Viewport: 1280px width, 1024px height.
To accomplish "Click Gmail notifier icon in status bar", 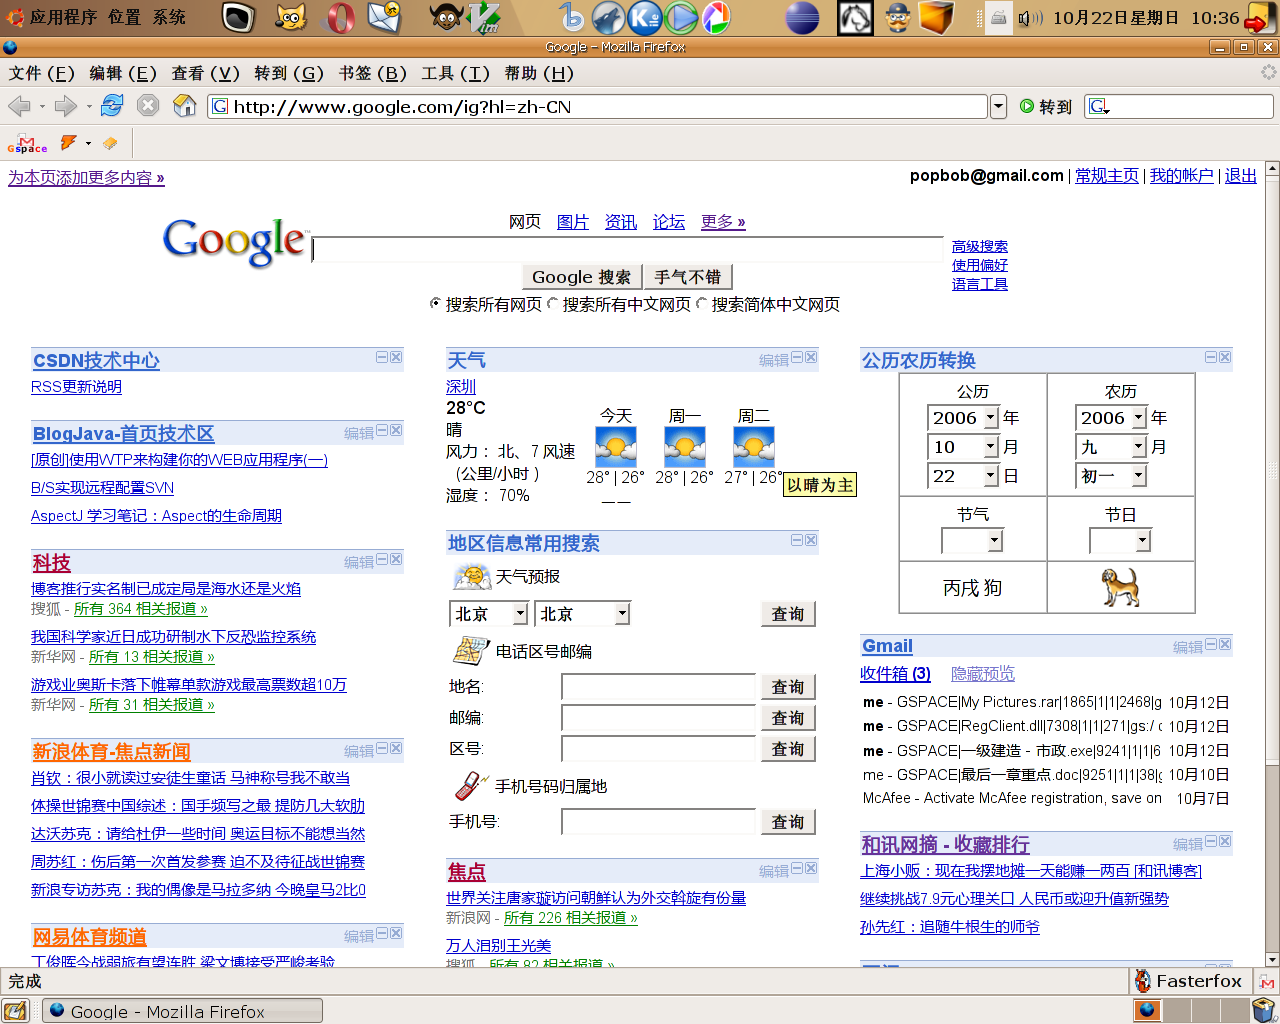I will [x=1266, y=982].
